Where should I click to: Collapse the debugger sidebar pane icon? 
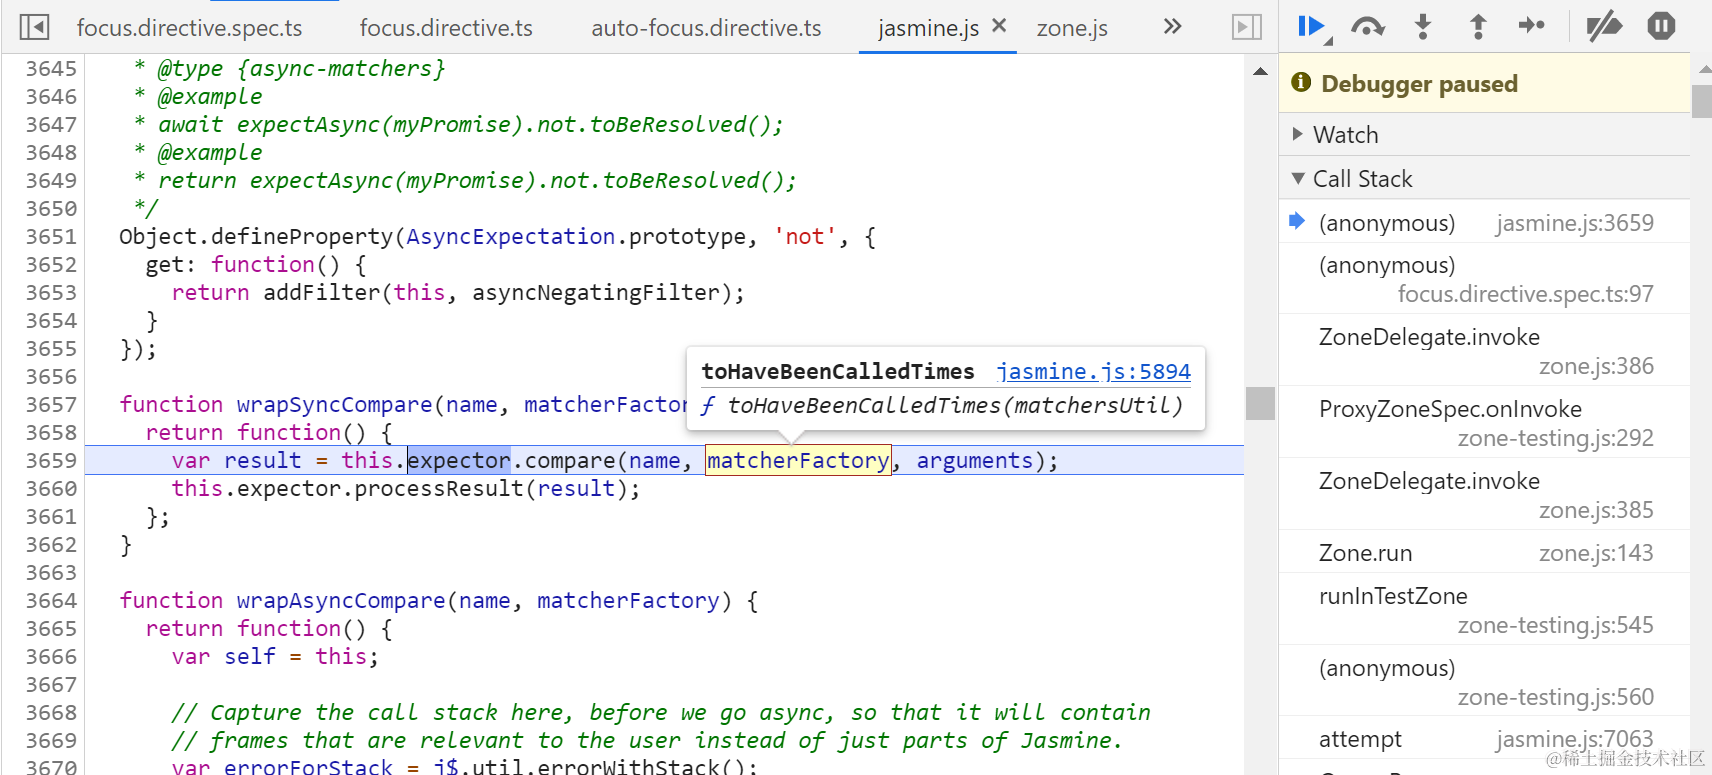pos(1246,27)
